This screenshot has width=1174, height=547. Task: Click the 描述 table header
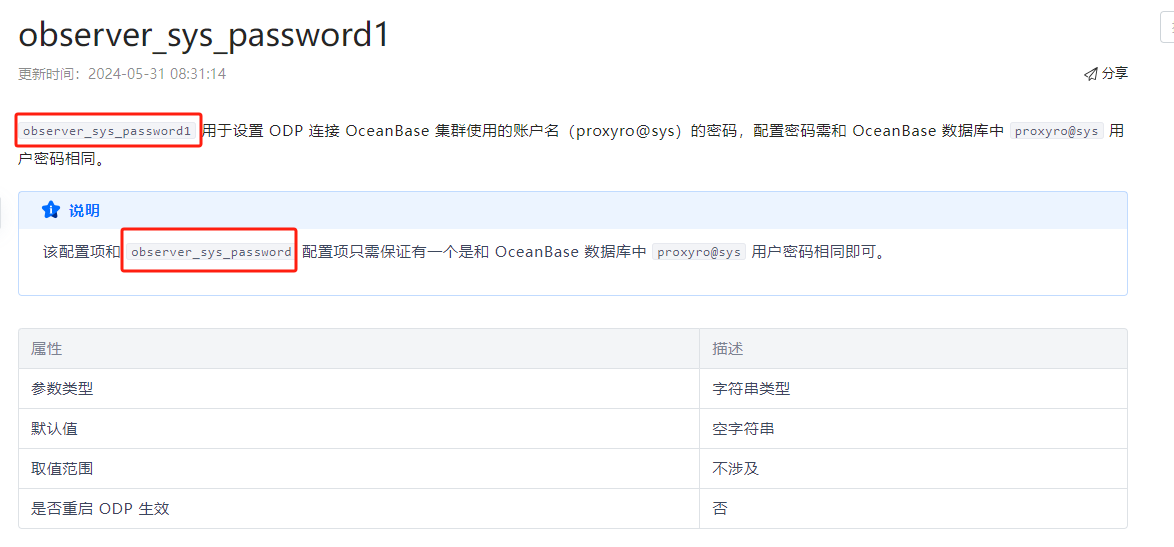(913, 349)
